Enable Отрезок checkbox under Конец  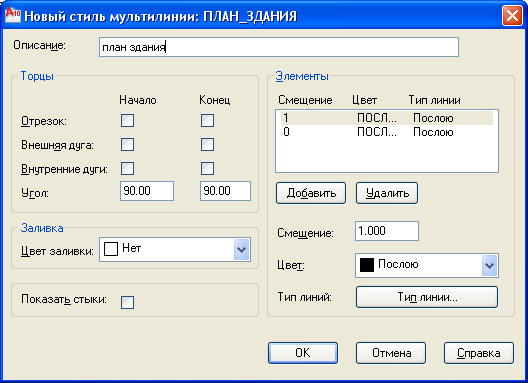[207, 120]
